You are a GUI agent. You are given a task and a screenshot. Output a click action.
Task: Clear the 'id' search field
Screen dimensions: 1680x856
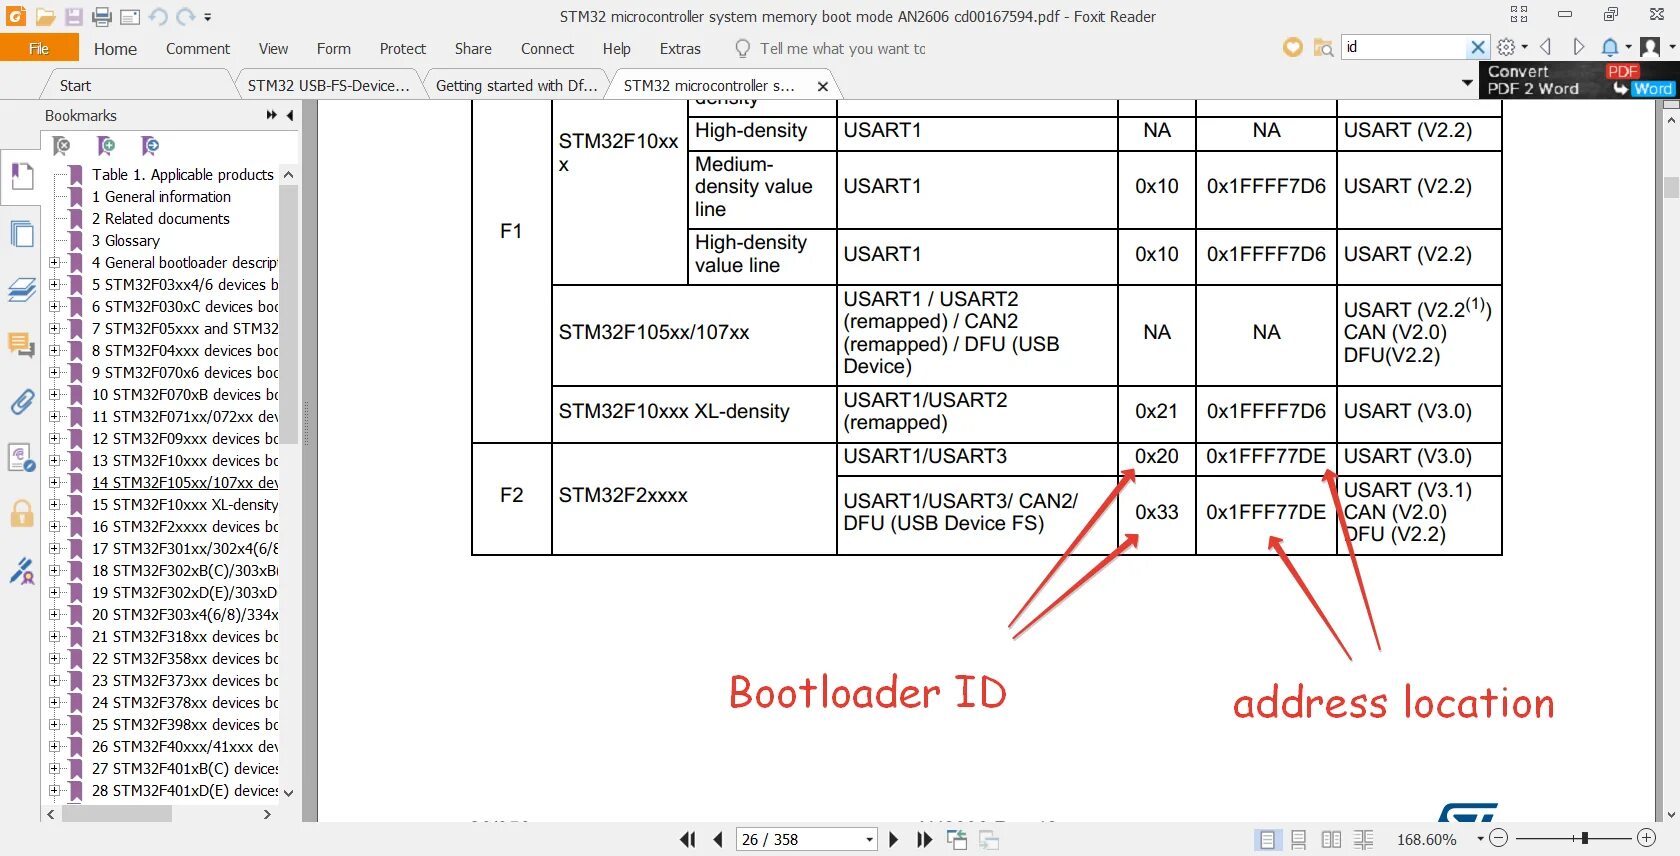[x=1477, y=47]
